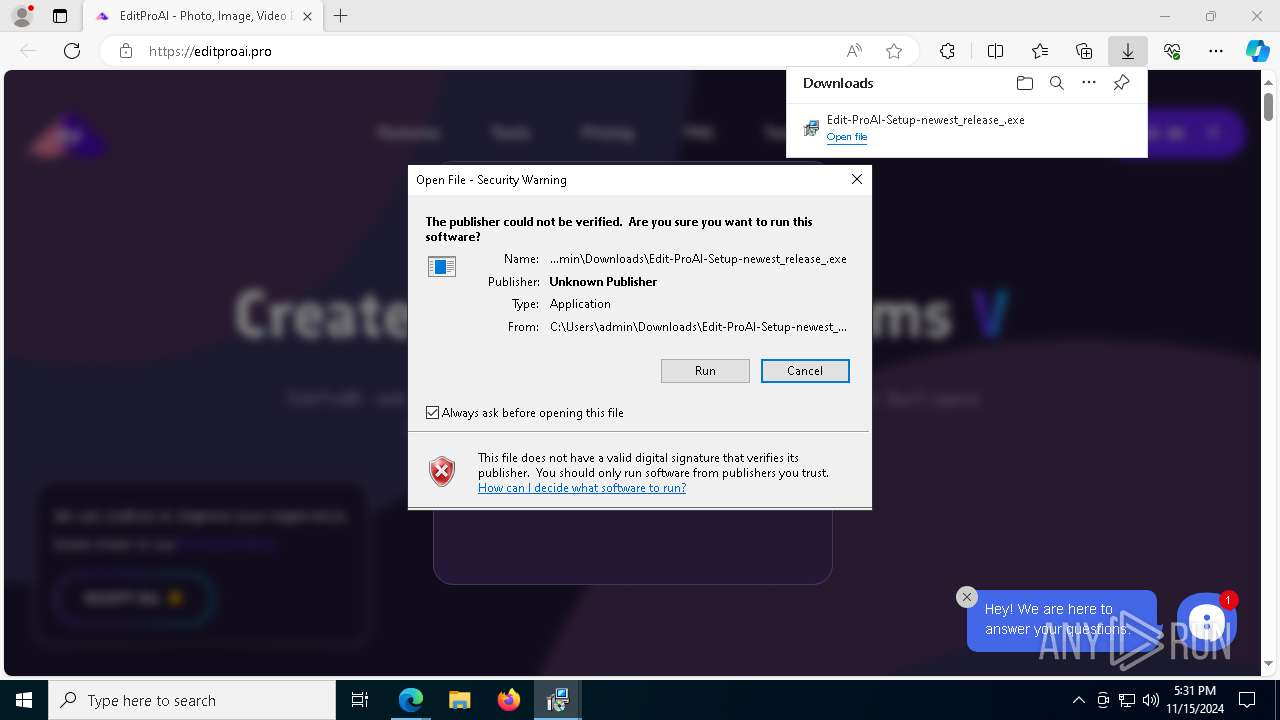Viewport: 1280px width, 720px height.
Task: Open a new tab with plus button
Action: tap(340, 16)
